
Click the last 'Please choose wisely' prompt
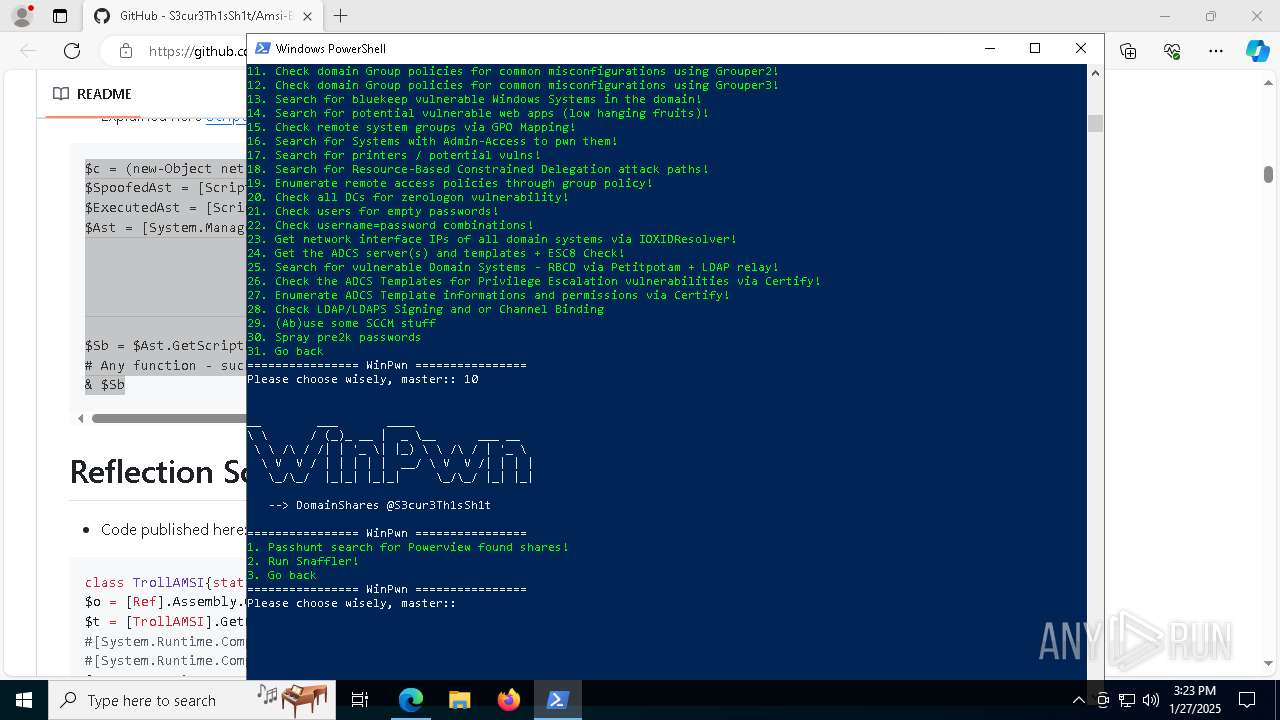[351, 603]
